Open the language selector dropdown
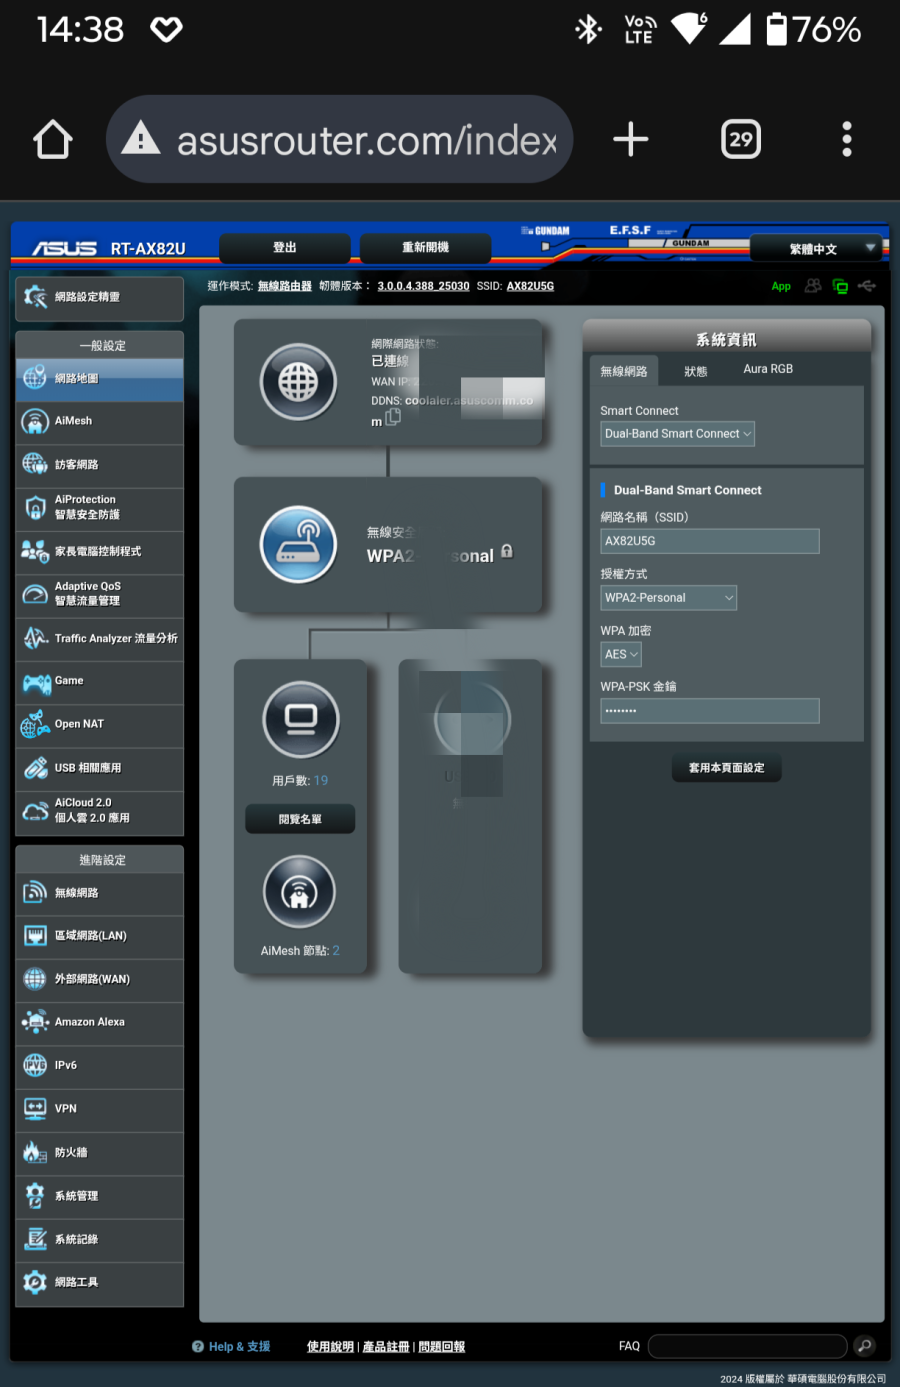Screen dimensions: 900x1387 [818, 249]
